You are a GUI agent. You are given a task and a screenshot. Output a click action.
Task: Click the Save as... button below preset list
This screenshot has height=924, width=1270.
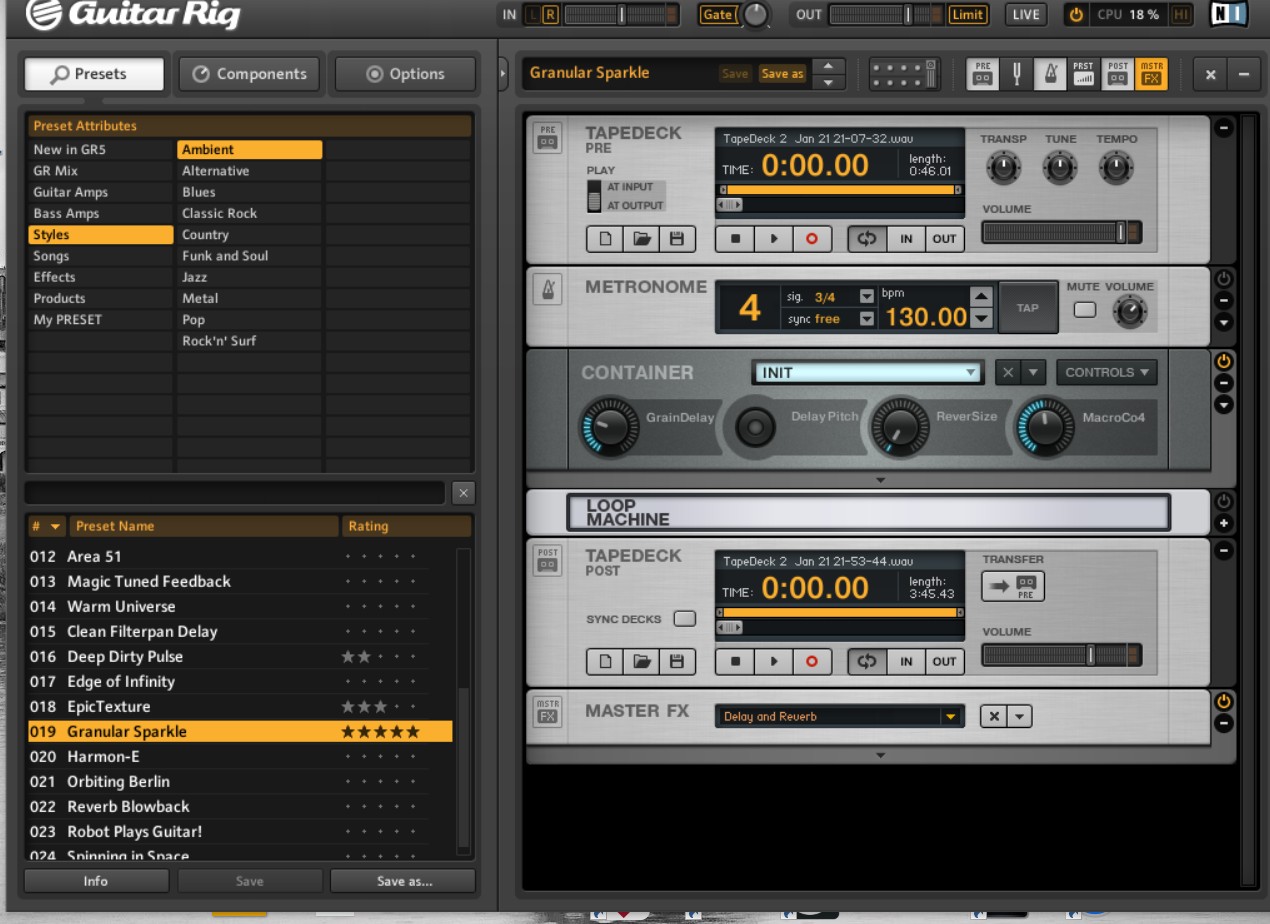pyautogui.click(x=404, y=881)
